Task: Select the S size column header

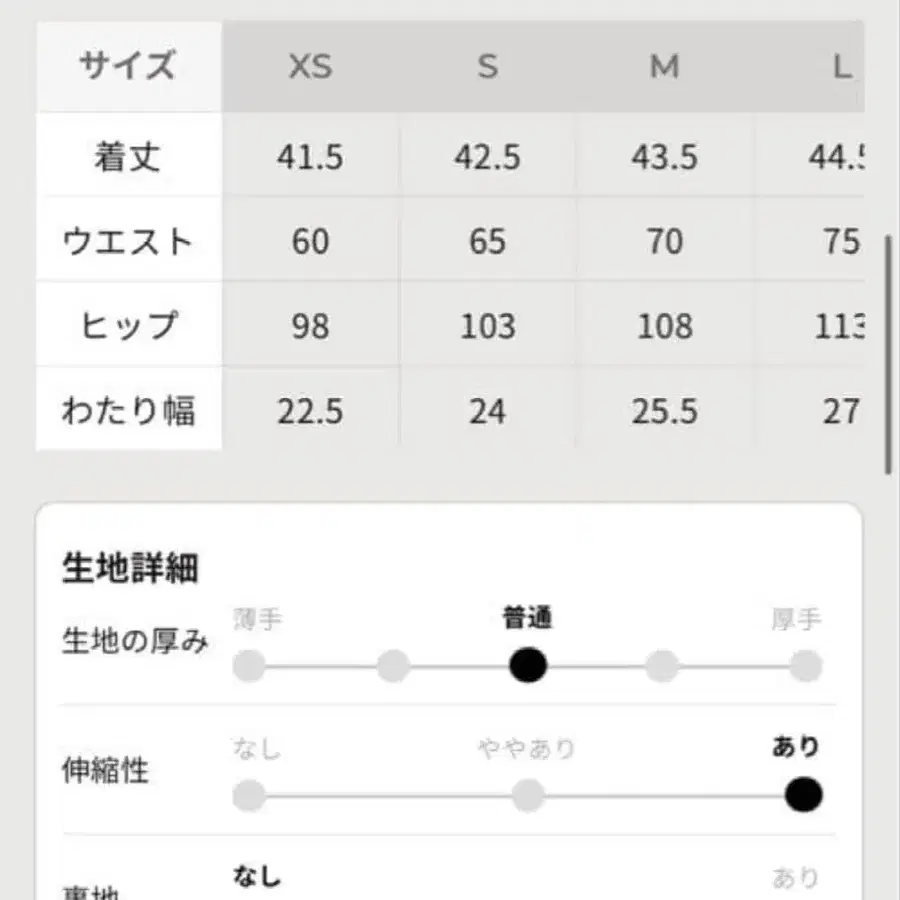Action: click(x=487, y=66)
